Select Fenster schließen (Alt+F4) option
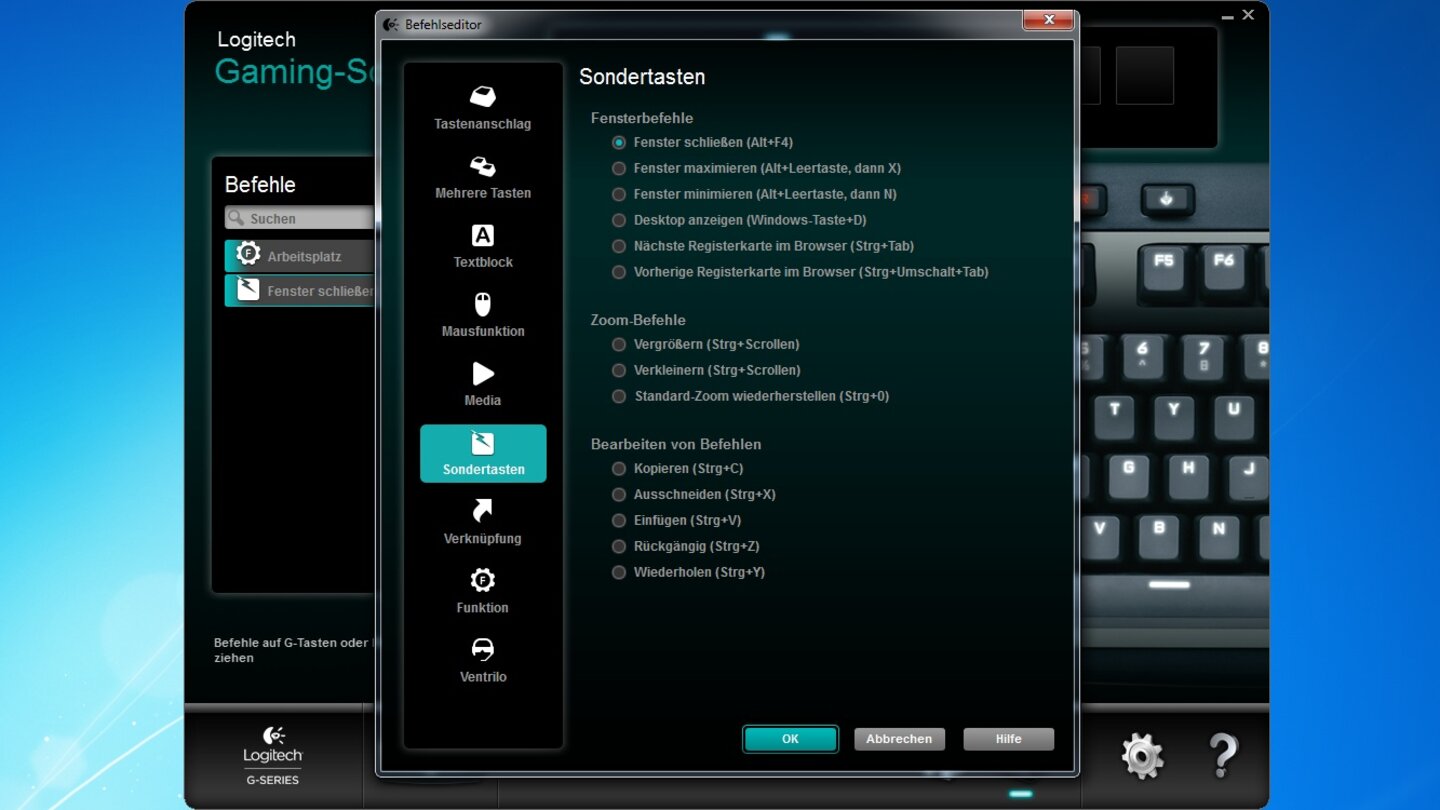 pyautogui.click(x=703, y=142)
